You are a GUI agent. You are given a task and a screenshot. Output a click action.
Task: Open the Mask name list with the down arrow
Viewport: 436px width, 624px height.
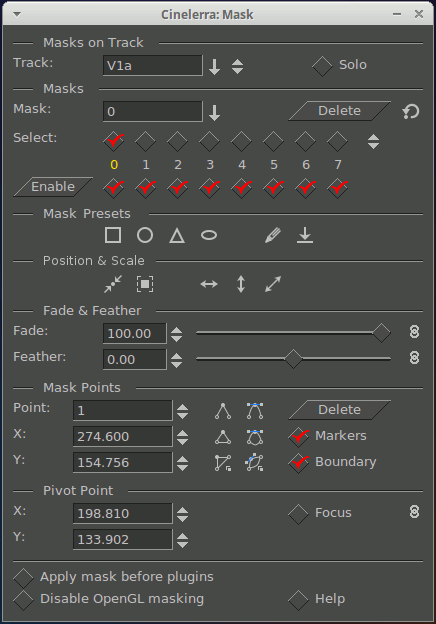214,113
